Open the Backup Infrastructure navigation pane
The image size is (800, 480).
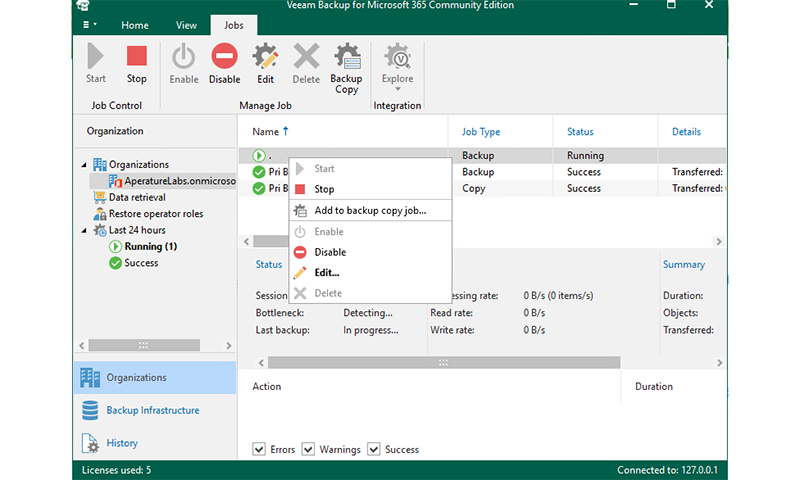(155, 410)
